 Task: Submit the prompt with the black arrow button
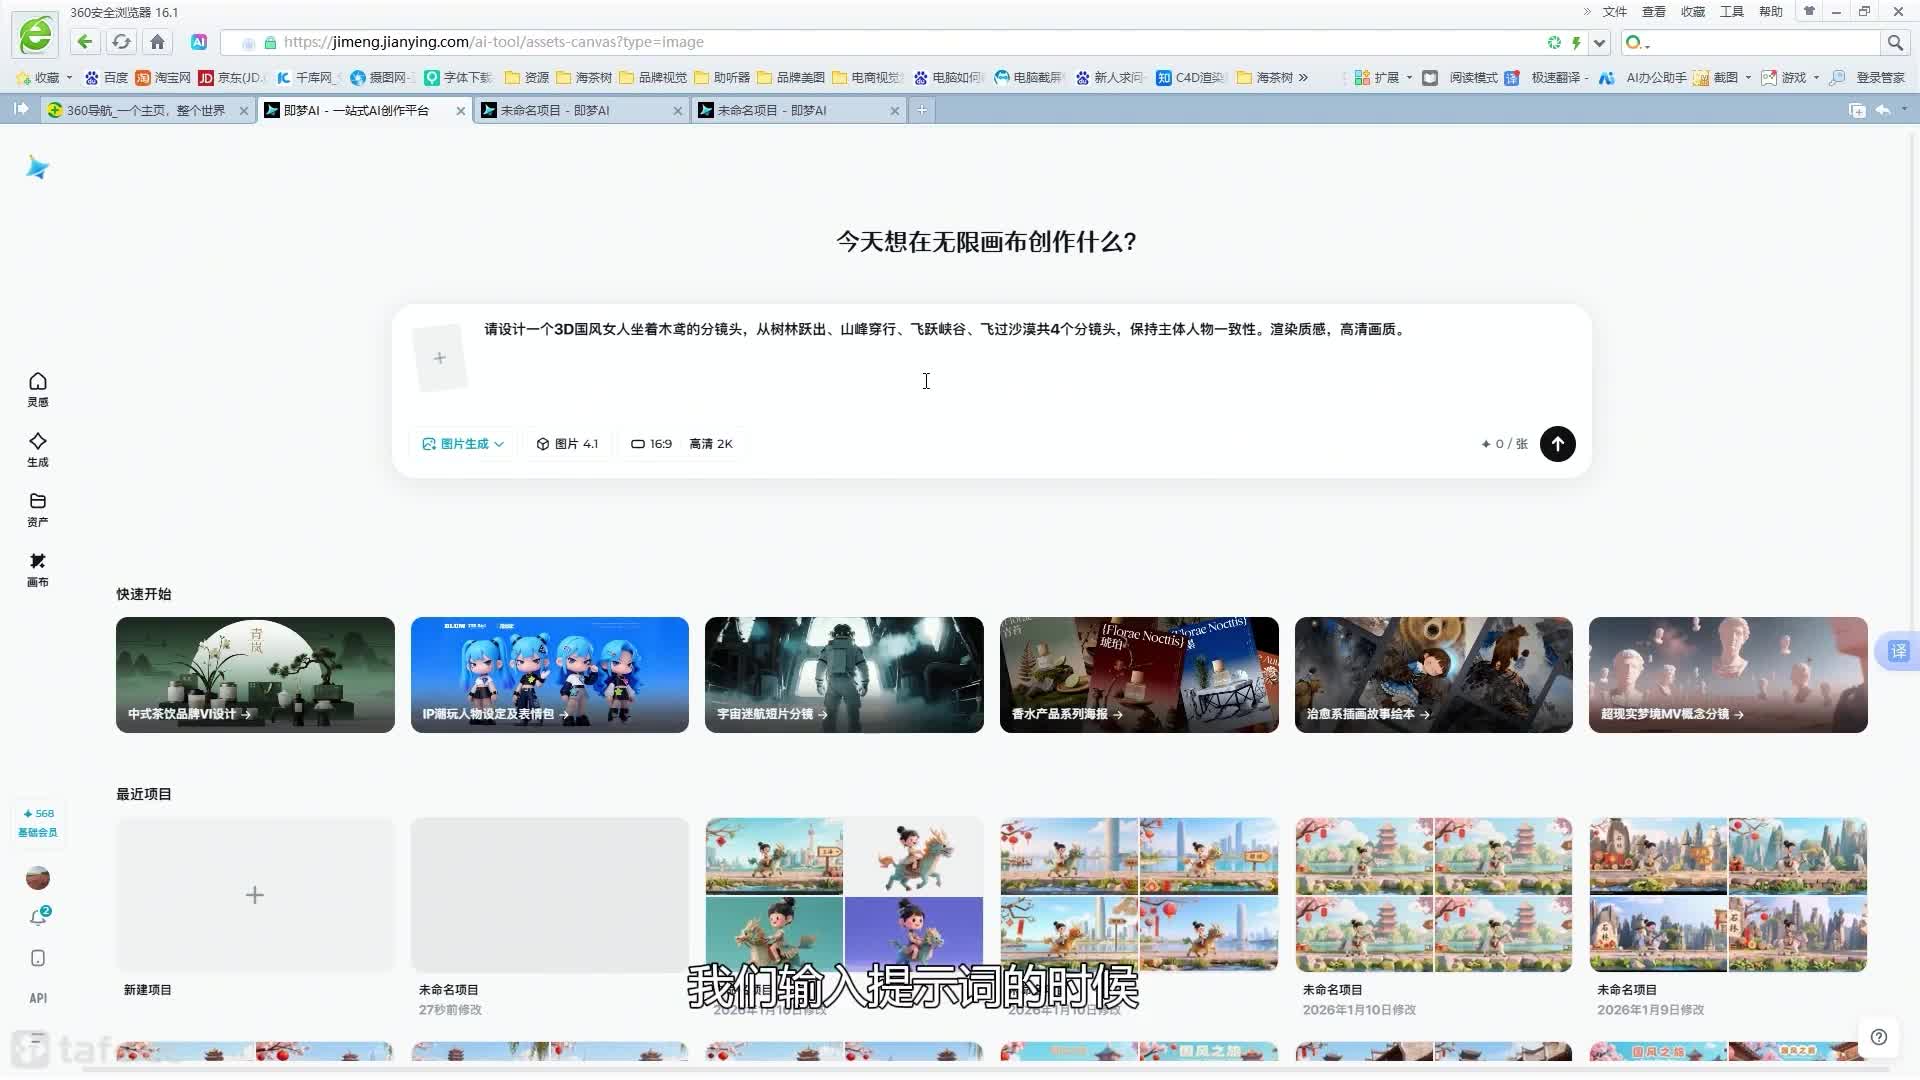(1557, 444)
